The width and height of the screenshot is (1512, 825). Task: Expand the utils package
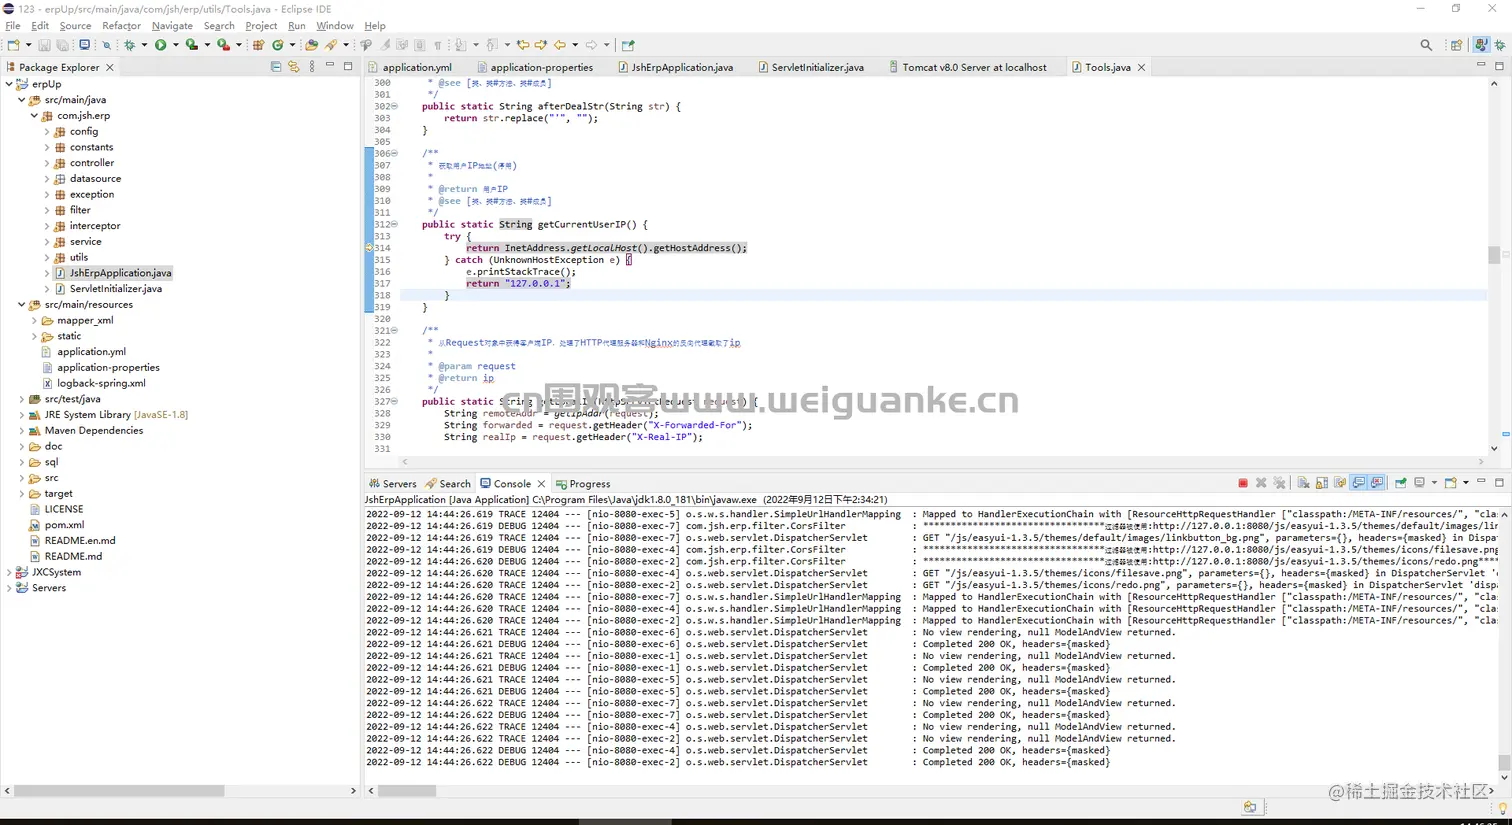point(47,257)
